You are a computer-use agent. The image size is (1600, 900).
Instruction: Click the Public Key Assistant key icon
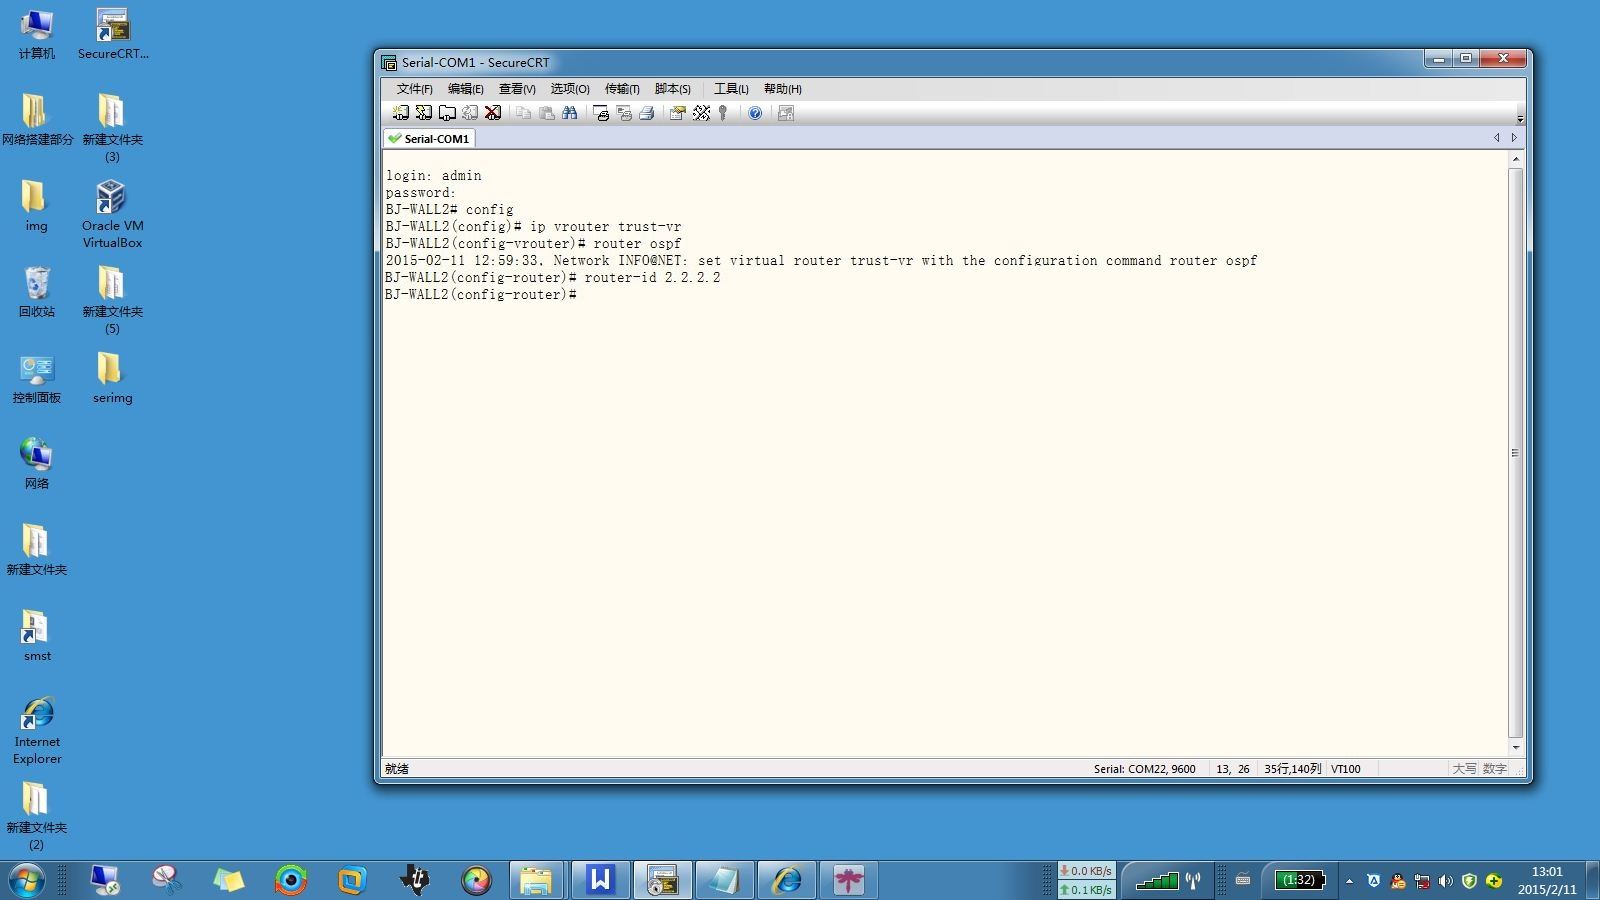pyautogui.click(x=723, y=113)
